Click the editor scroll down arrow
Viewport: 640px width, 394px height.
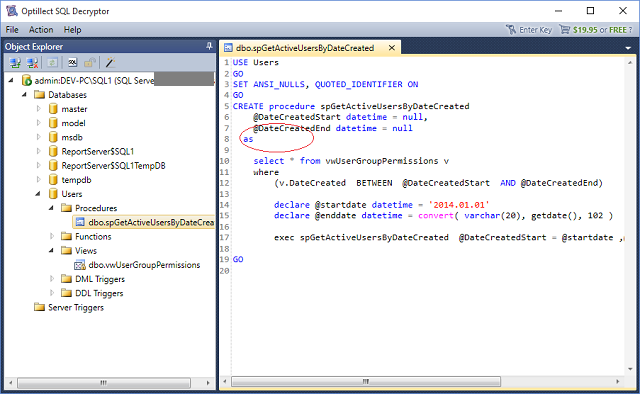coord(630,369)
